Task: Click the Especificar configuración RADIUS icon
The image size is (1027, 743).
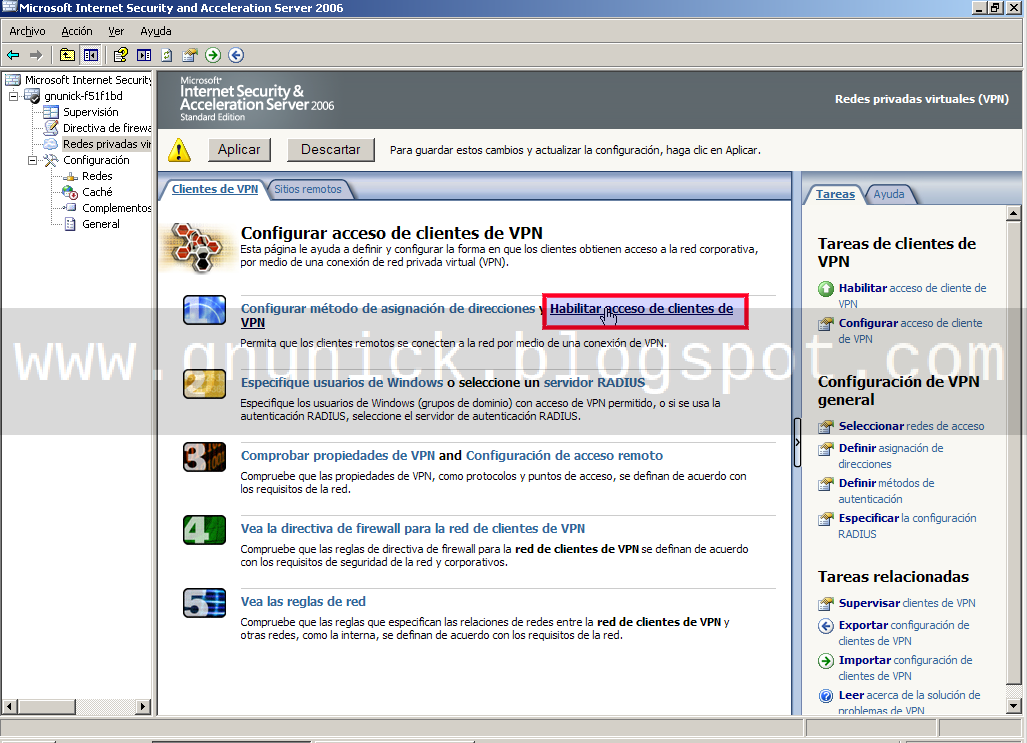Action: click(x=826, y=519)
